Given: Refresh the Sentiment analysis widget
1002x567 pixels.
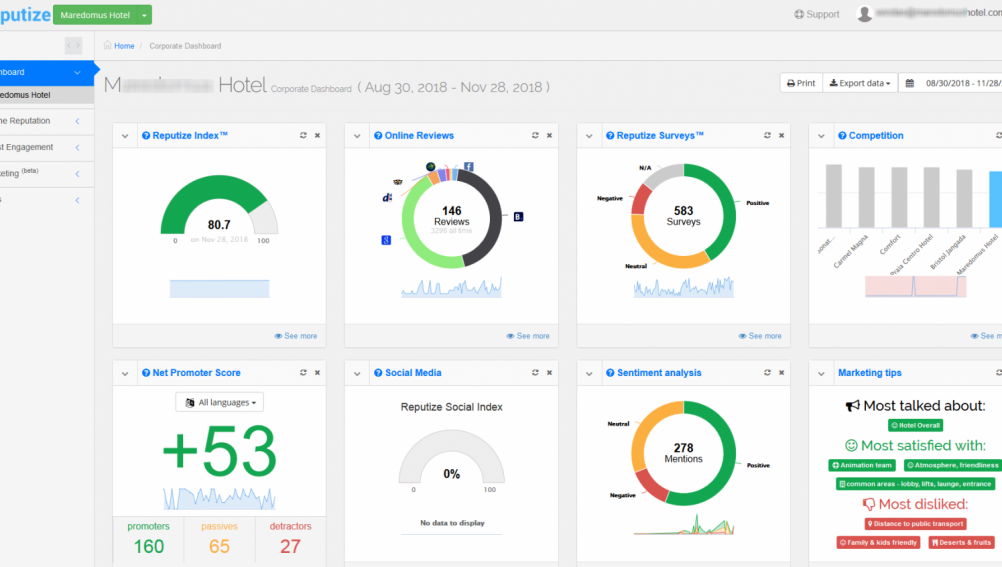Looking at the screenshot, I should [x=767, y=372].
